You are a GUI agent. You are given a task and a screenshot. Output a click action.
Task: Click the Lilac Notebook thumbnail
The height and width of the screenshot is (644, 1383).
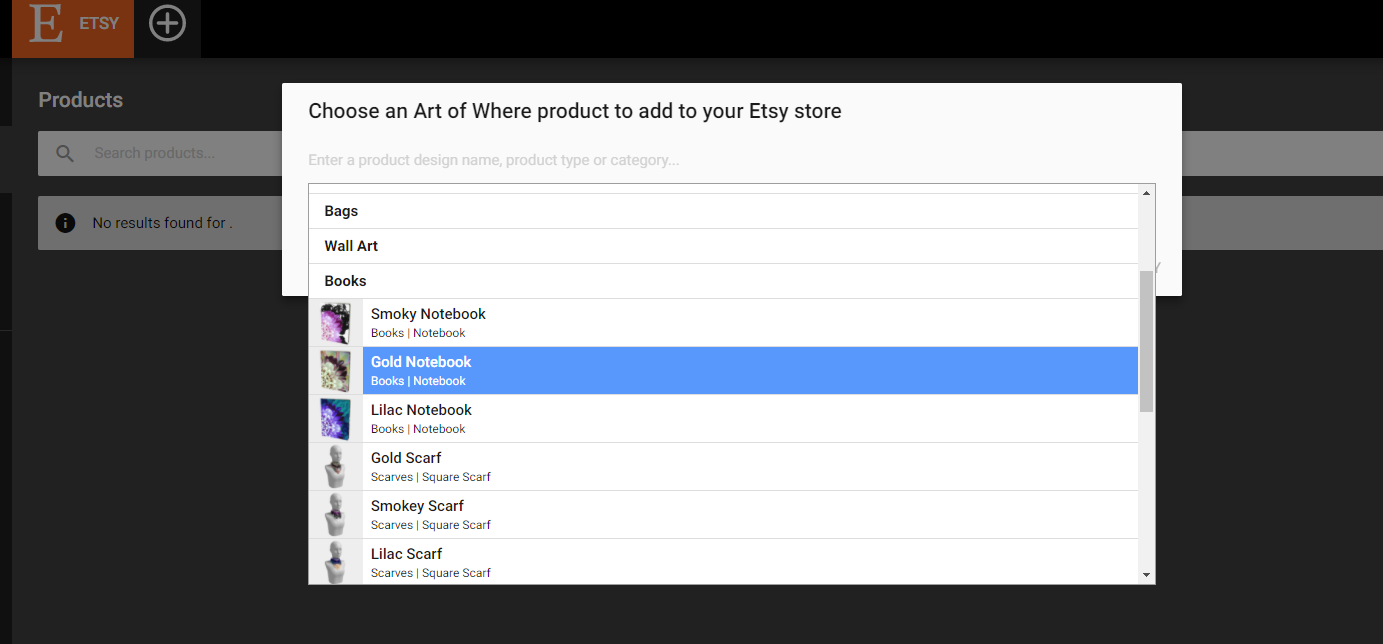(x=335, y=419)
